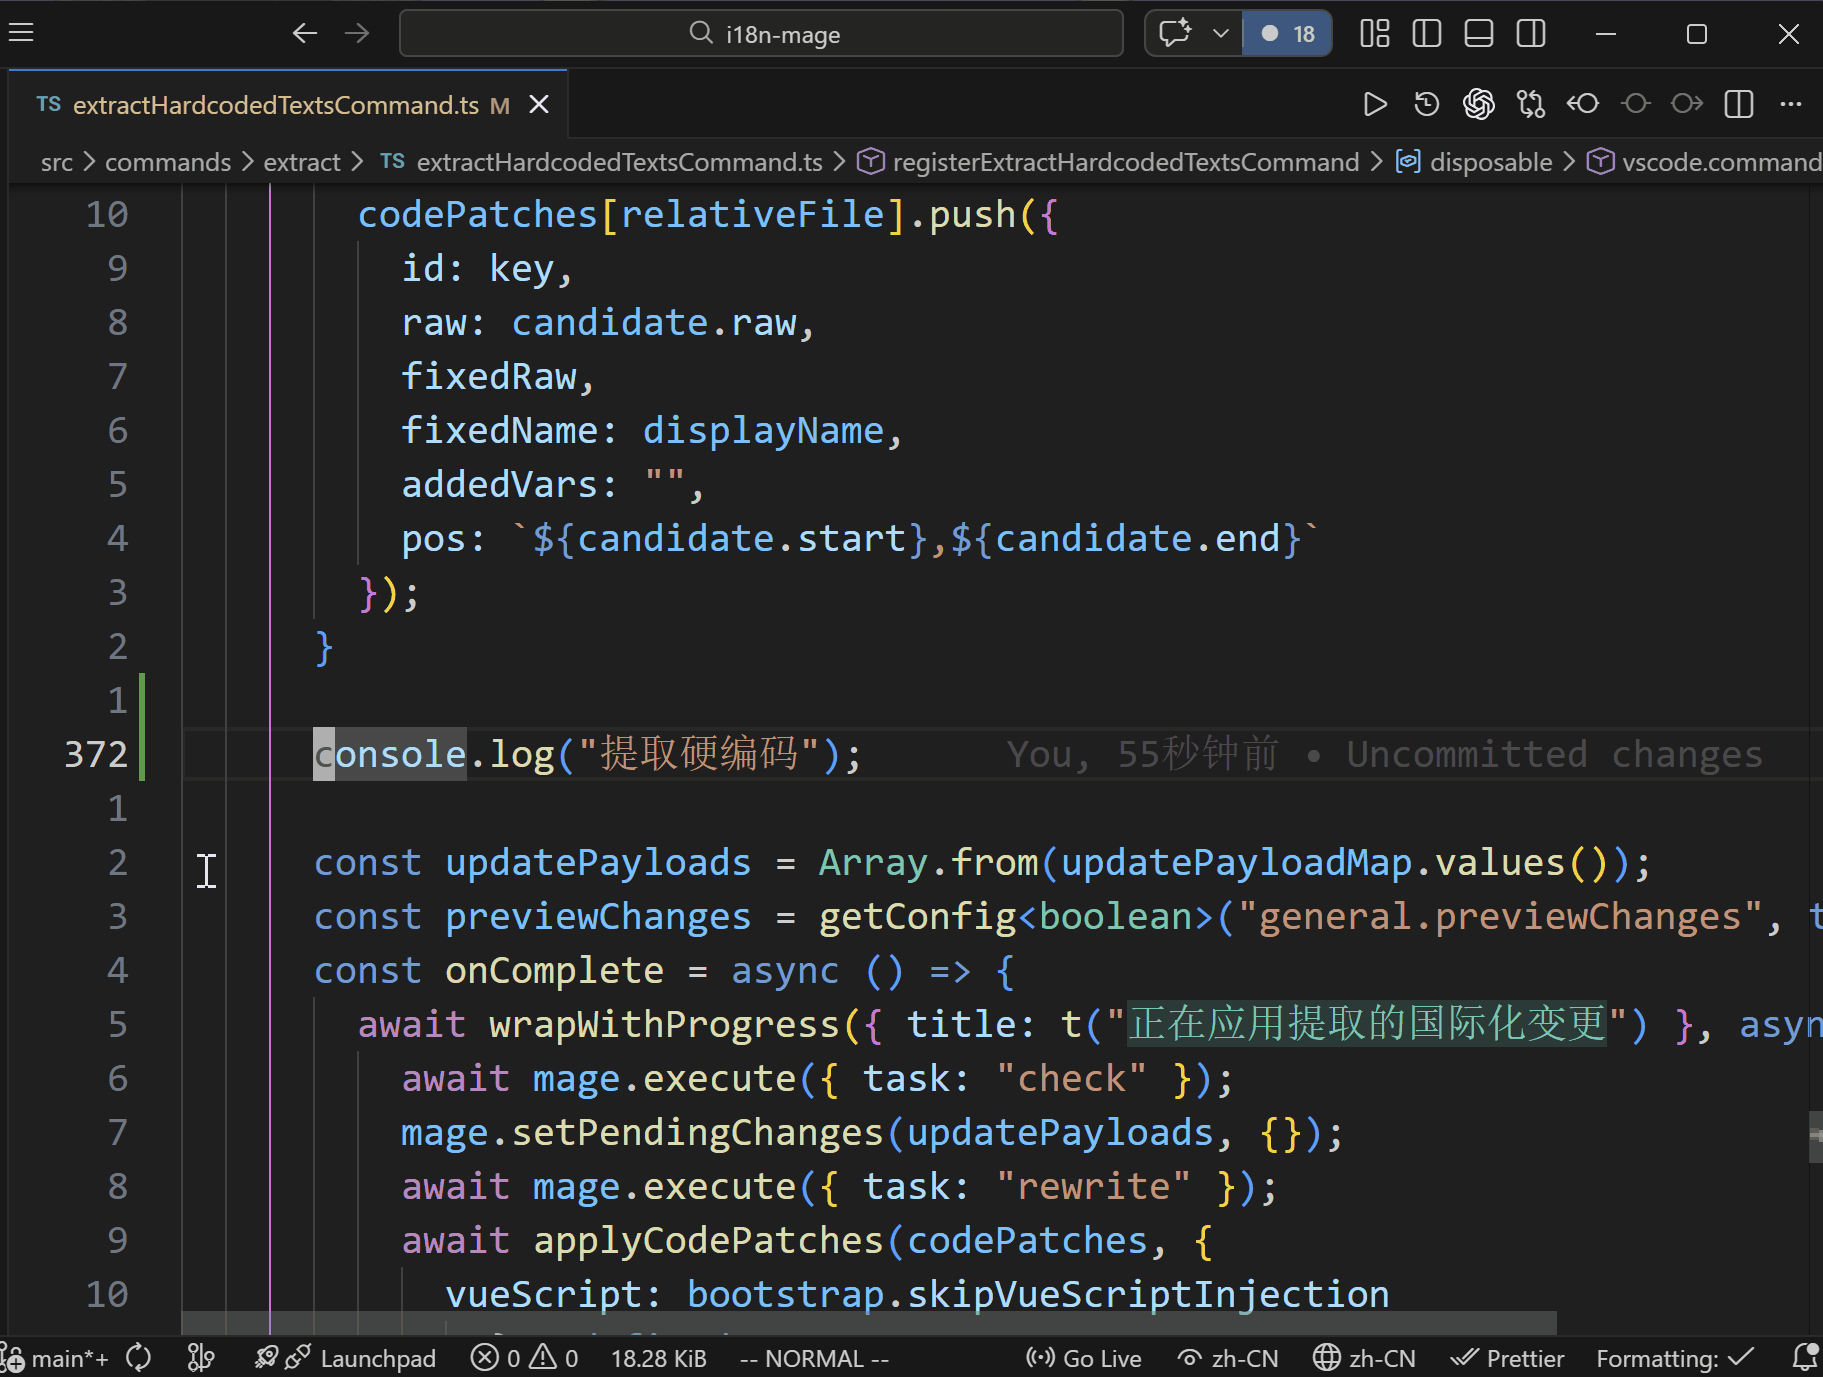Open the file history timeline icon
This screenshot has height=1377, width=1823.
coord(1427,104)
